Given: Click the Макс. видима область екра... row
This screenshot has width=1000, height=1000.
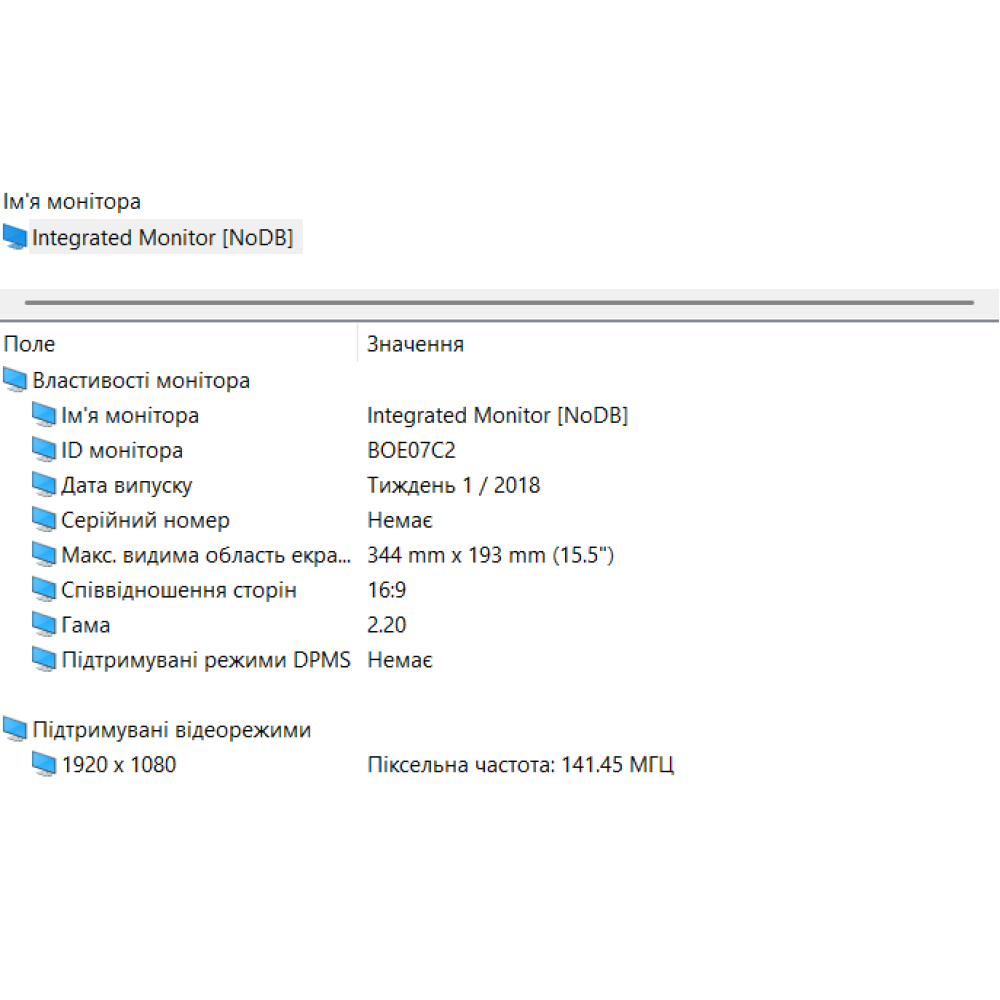Looking at the screenshot, I should (x=205, y=554).
